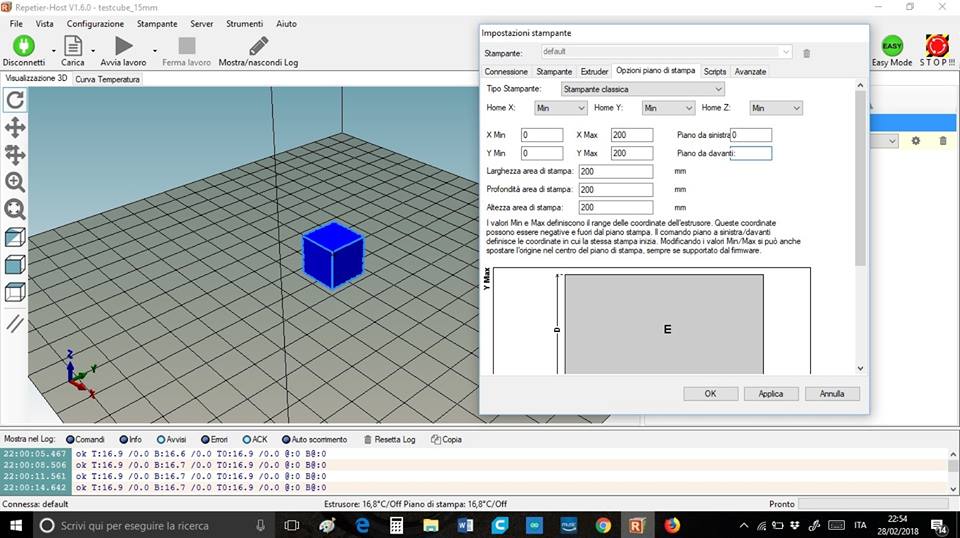Open the File menu
This screenshot has width=960, height=538.
click(17, 24)
